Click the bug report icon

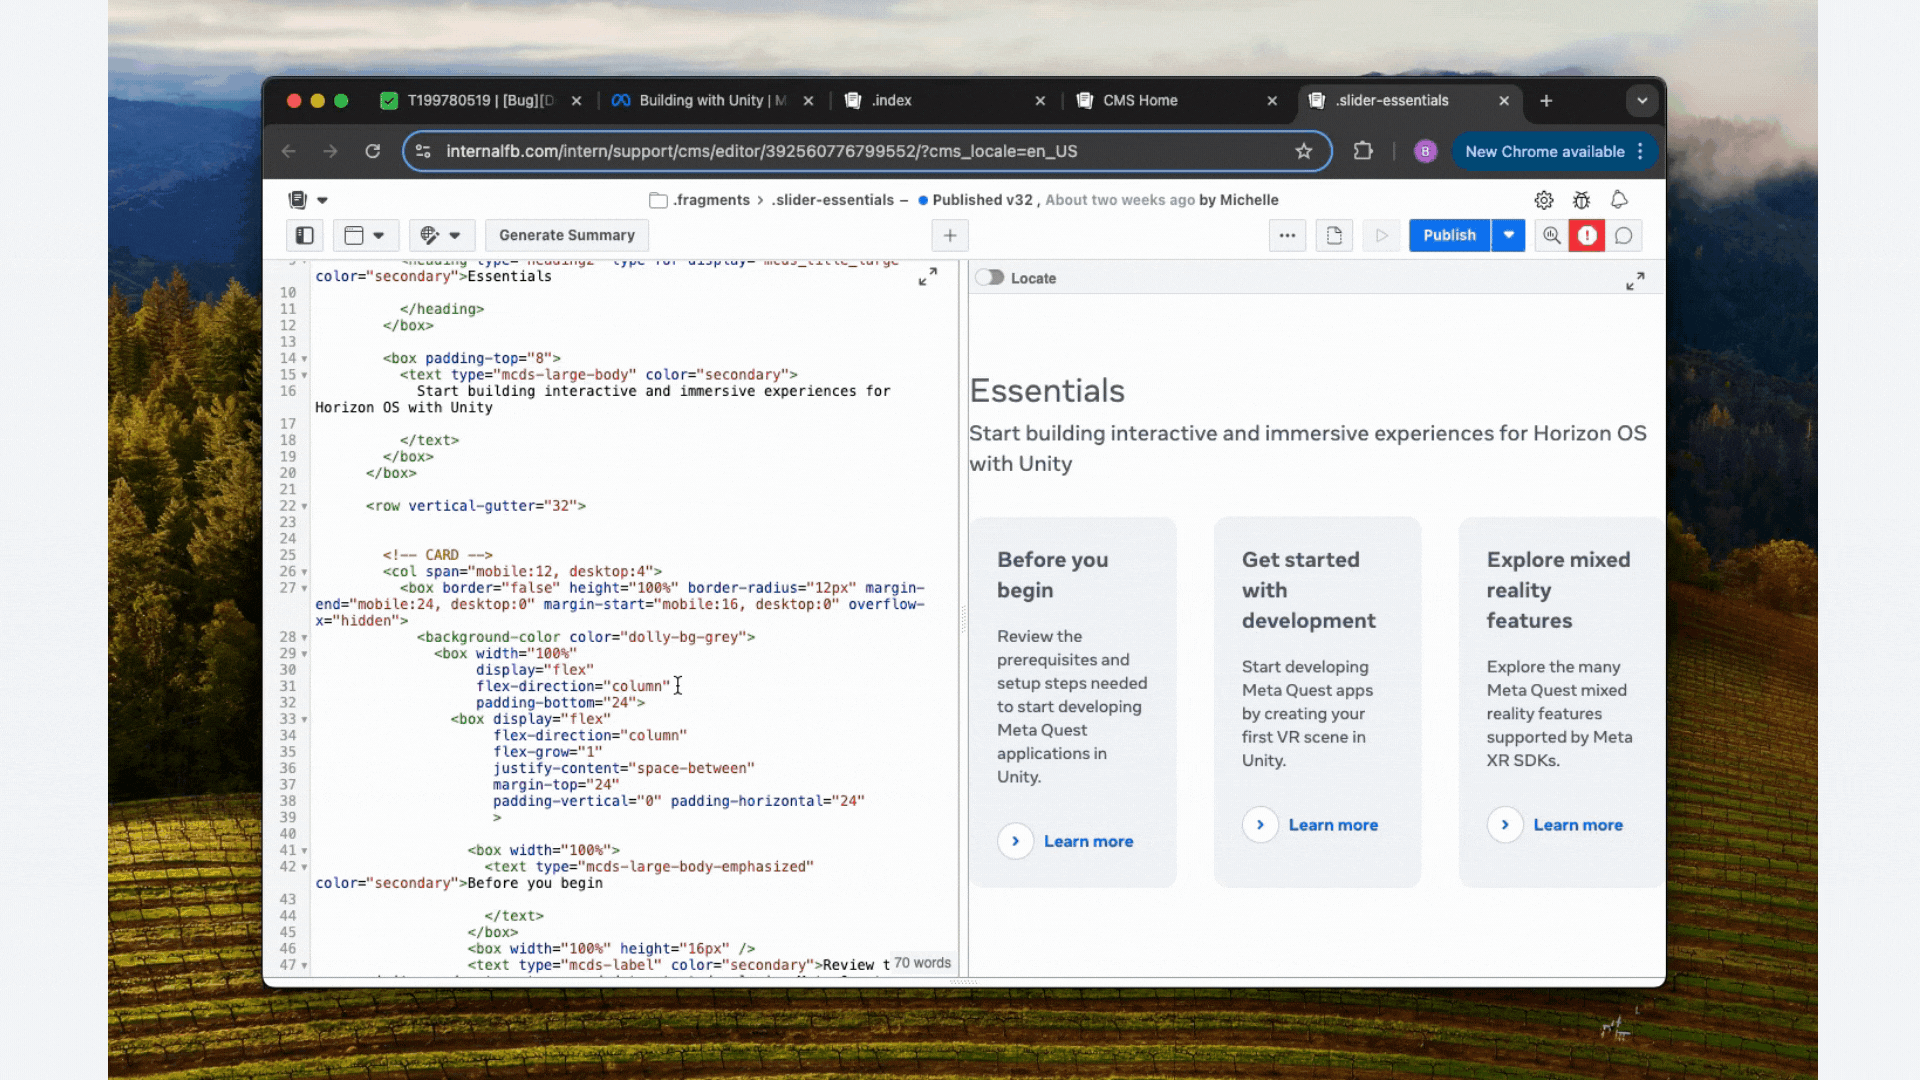click(1581, 200)
